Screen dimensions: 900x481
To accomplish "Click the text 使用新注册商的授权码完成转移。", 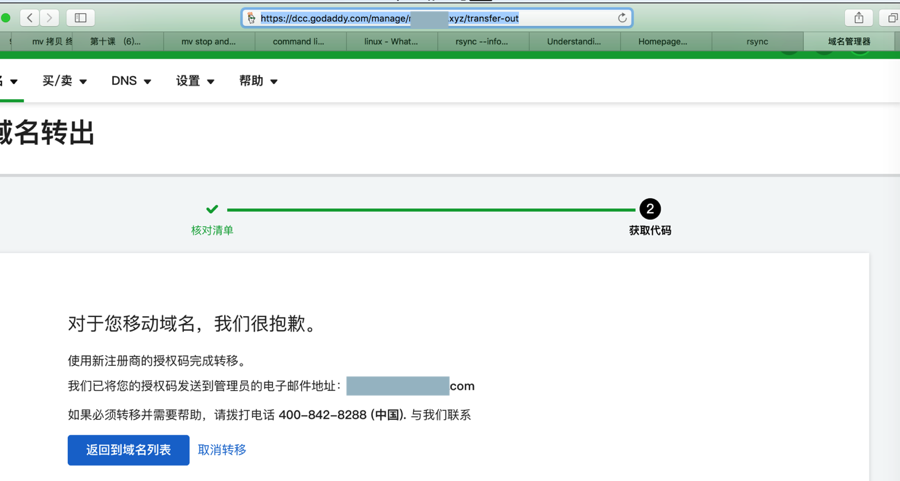I will (157, 361).
